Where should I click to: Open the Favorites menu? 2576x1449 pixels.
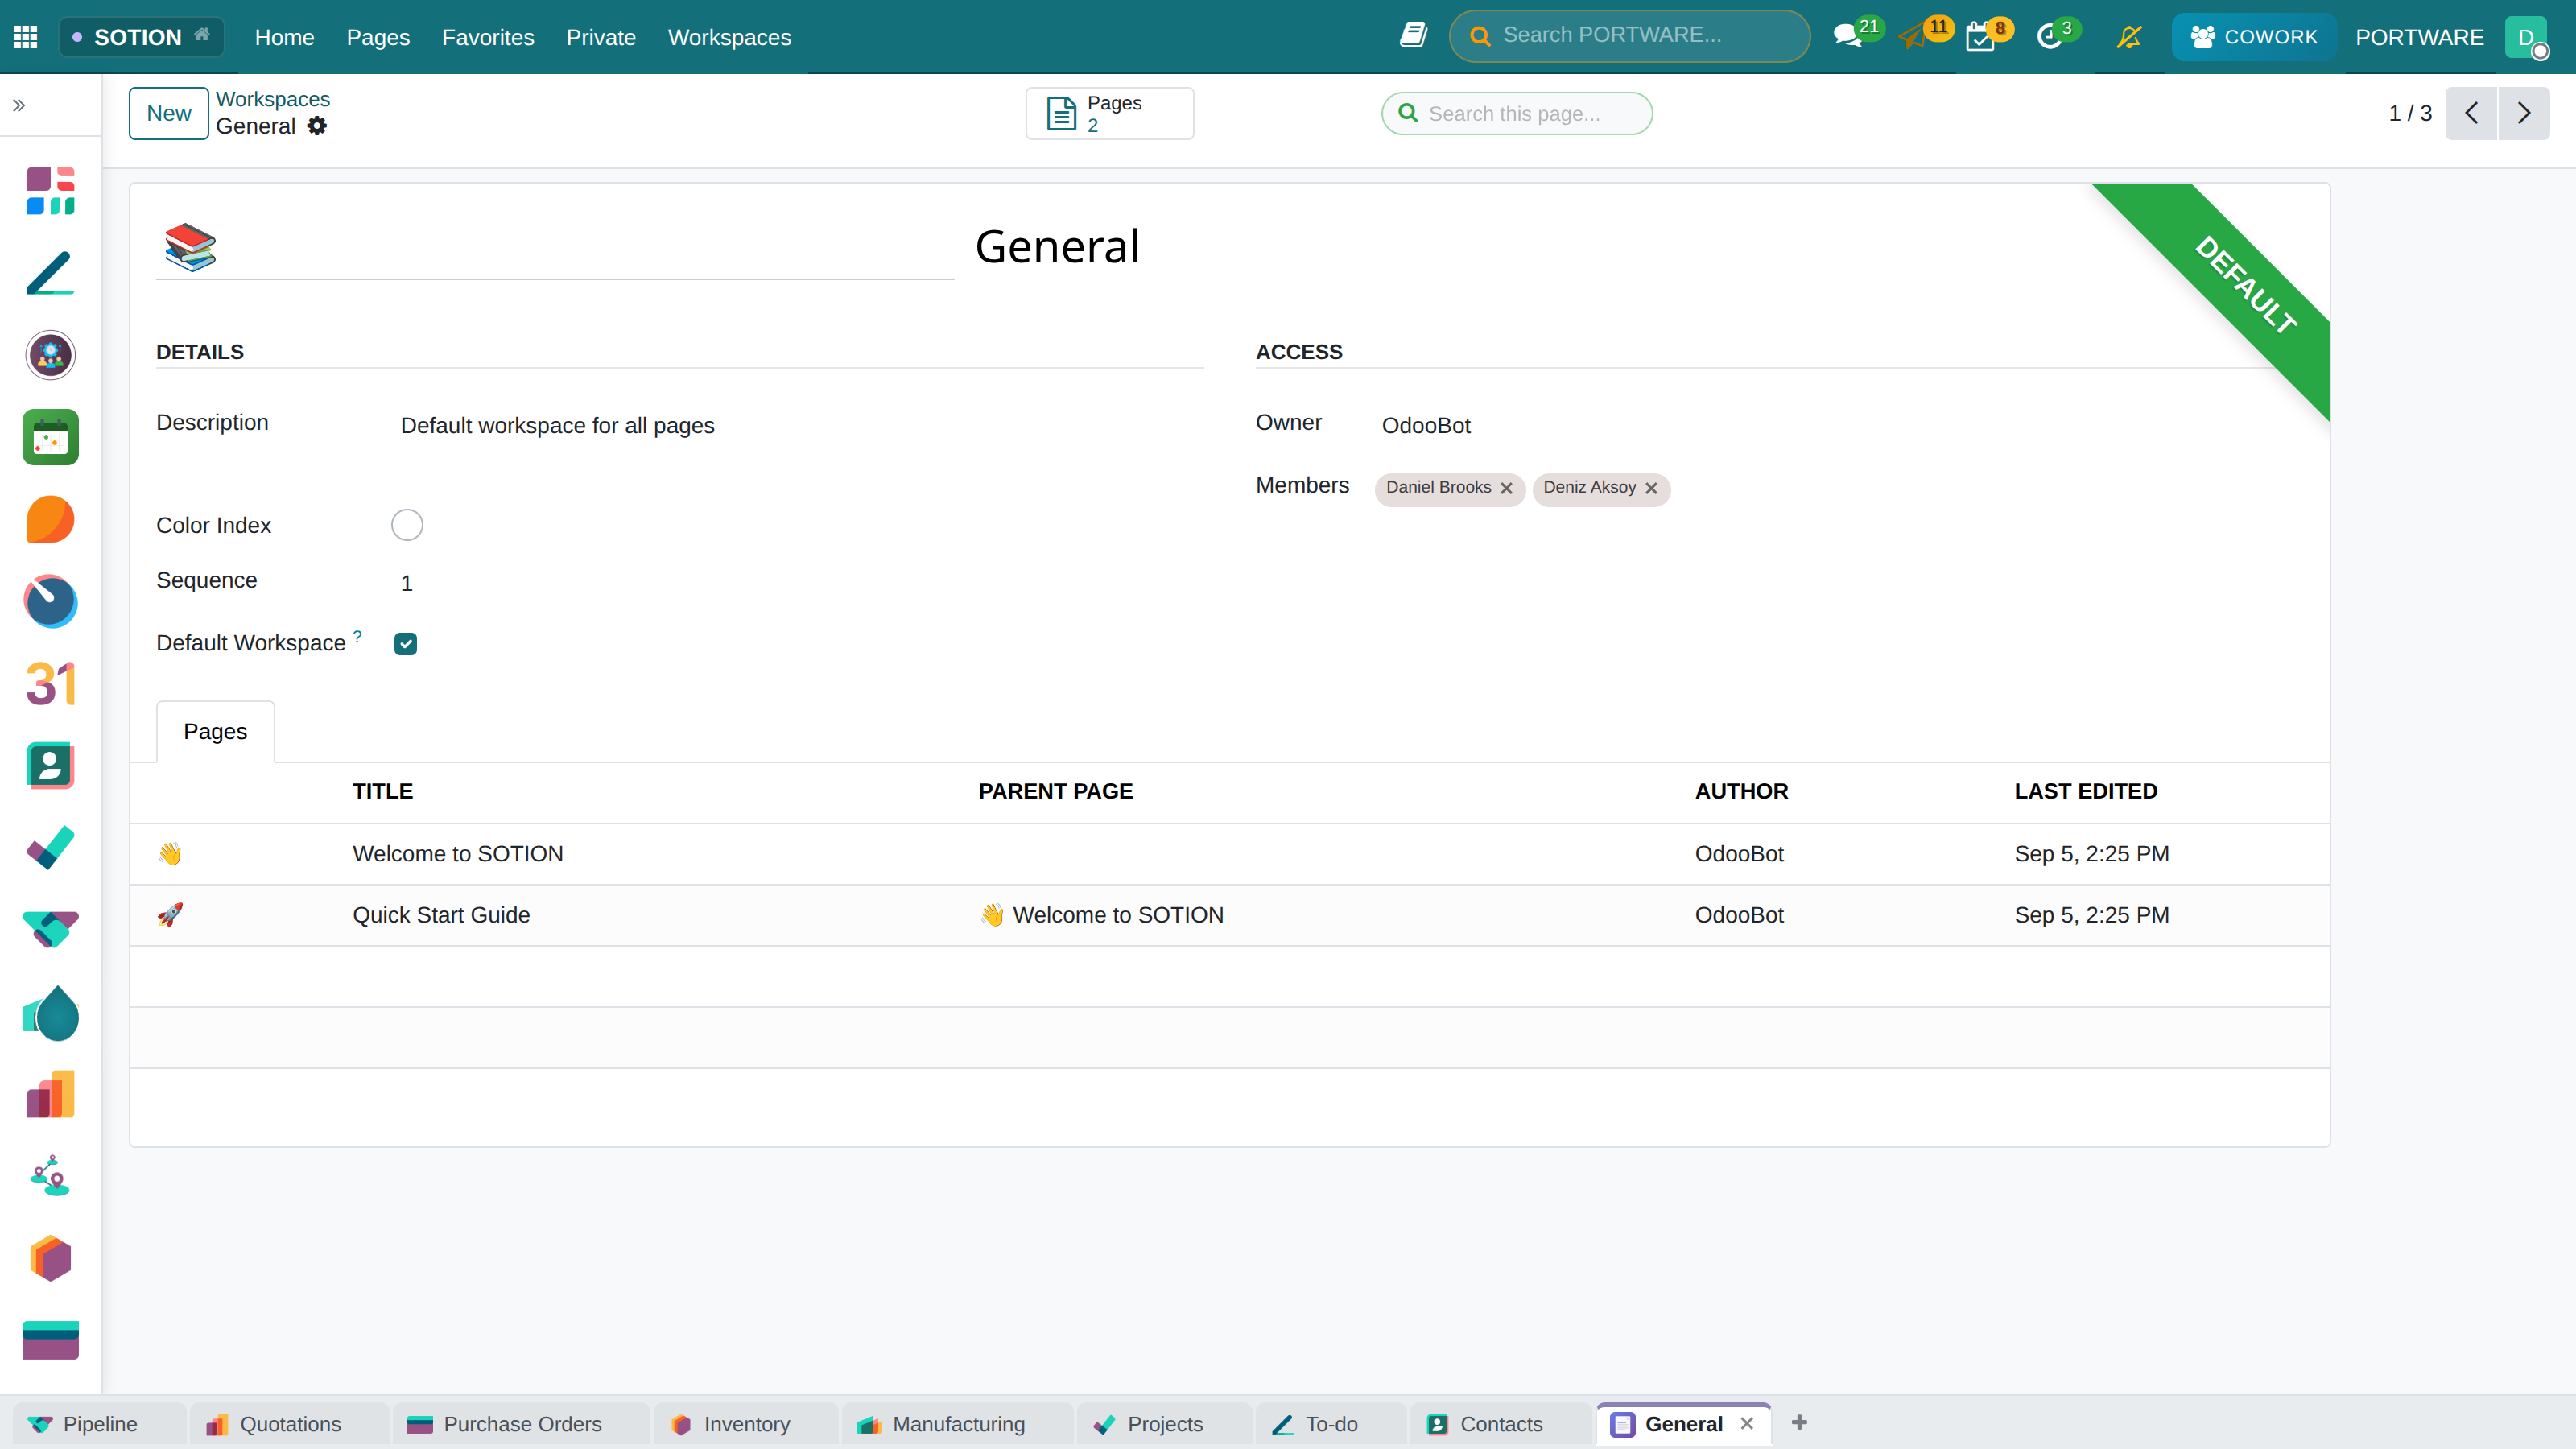(488, 37)
